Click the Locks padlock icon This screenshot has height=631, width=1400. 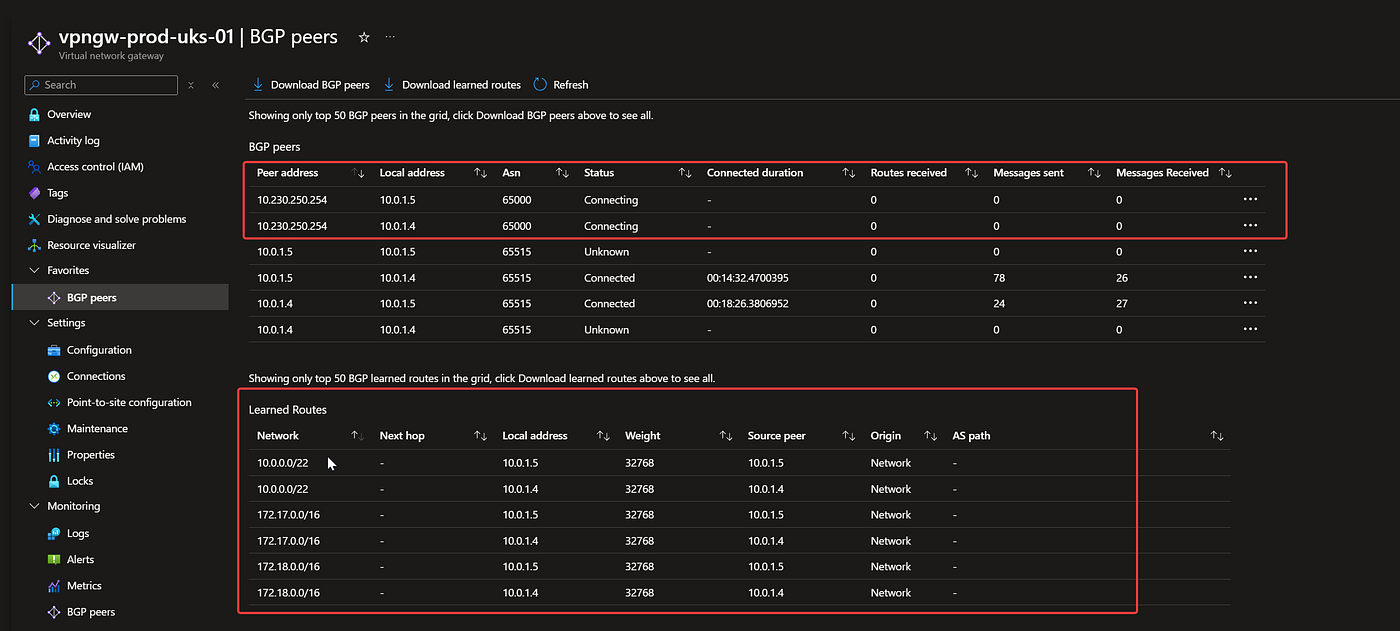pyautogui.click(x=54, y=481)
